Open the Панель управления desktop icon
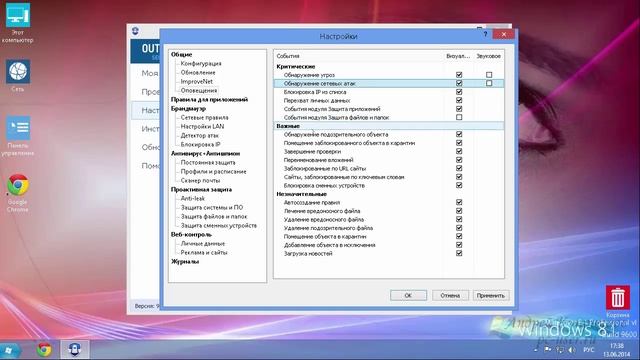The image size is (640, 360). pyautogui.click(x=18, y=136)
